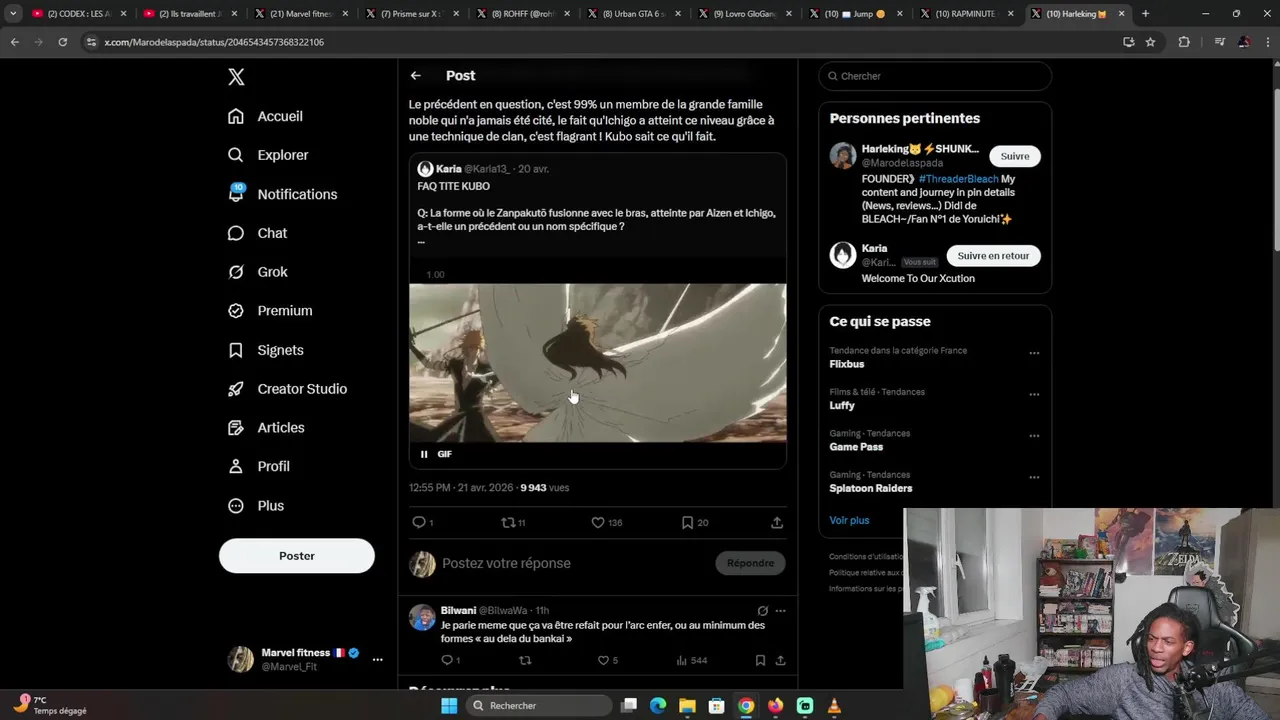Open the #ThreaderBleach hashtag link
Viewport: 1280px width, 720px height.
click(x=958, y=179)
